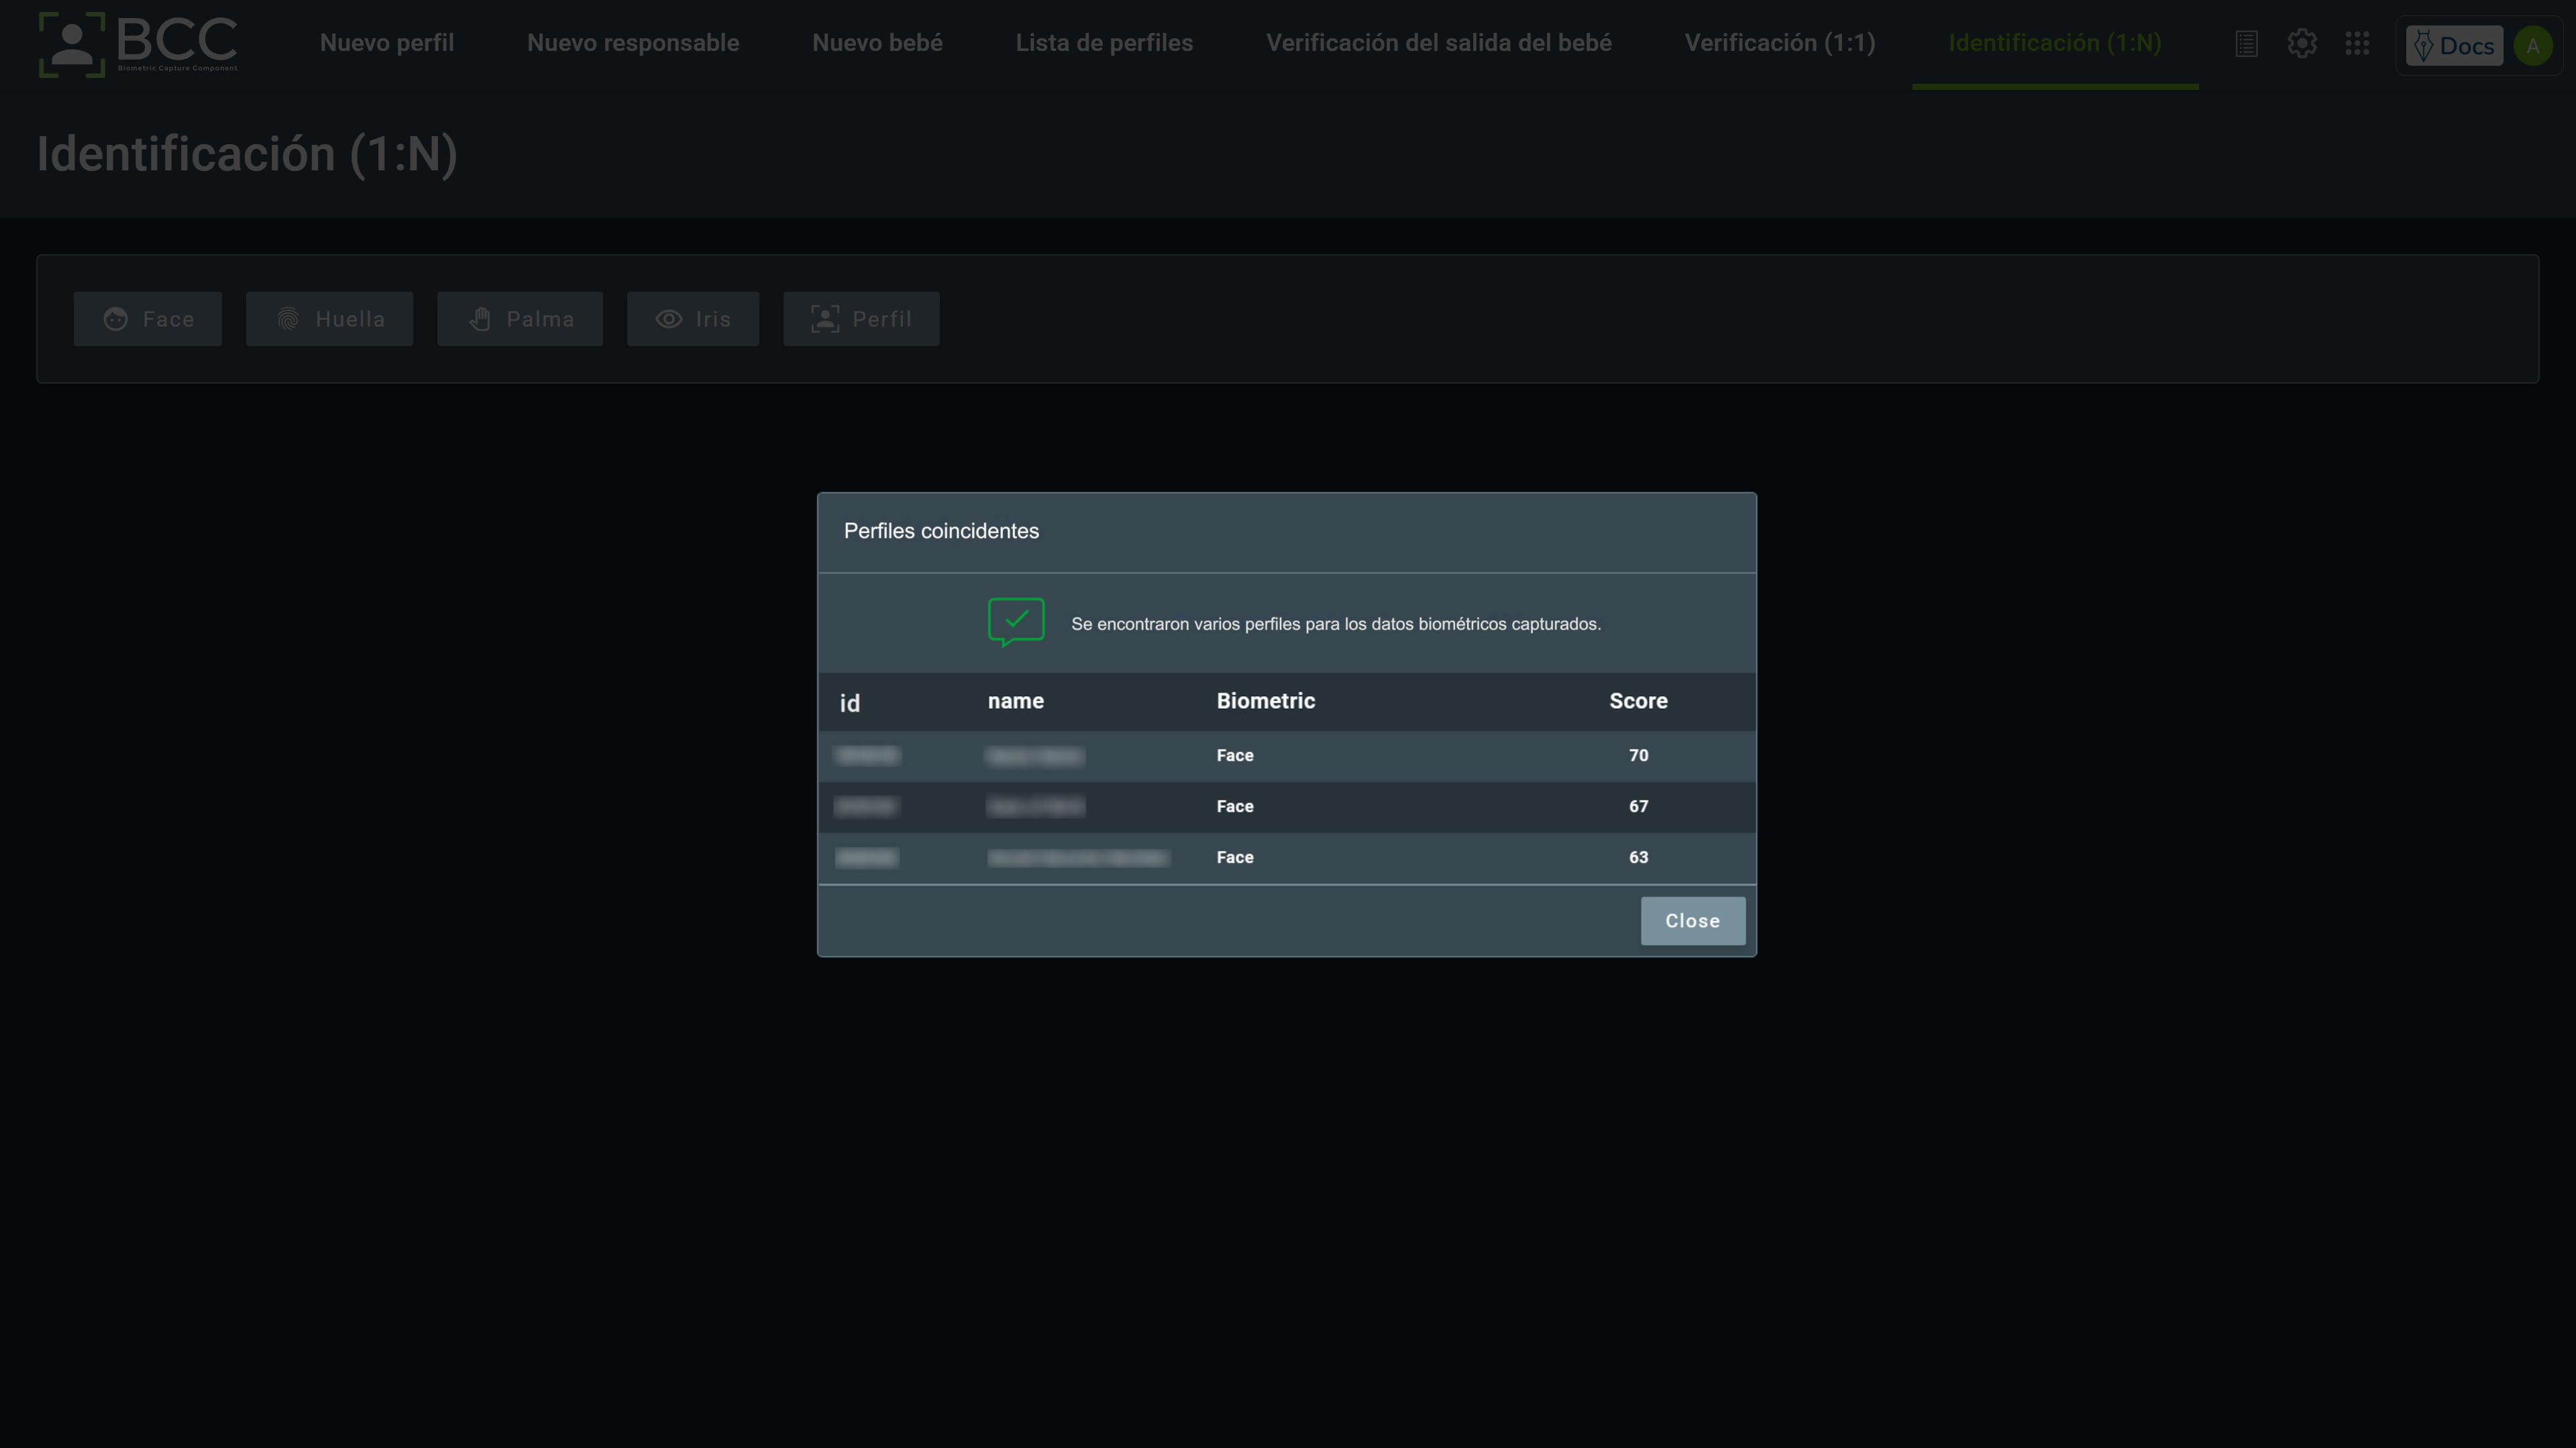Close the Perfiles coincidentes dialog
Viewport: 2576px width, 1448px height.
[1693, 921]
